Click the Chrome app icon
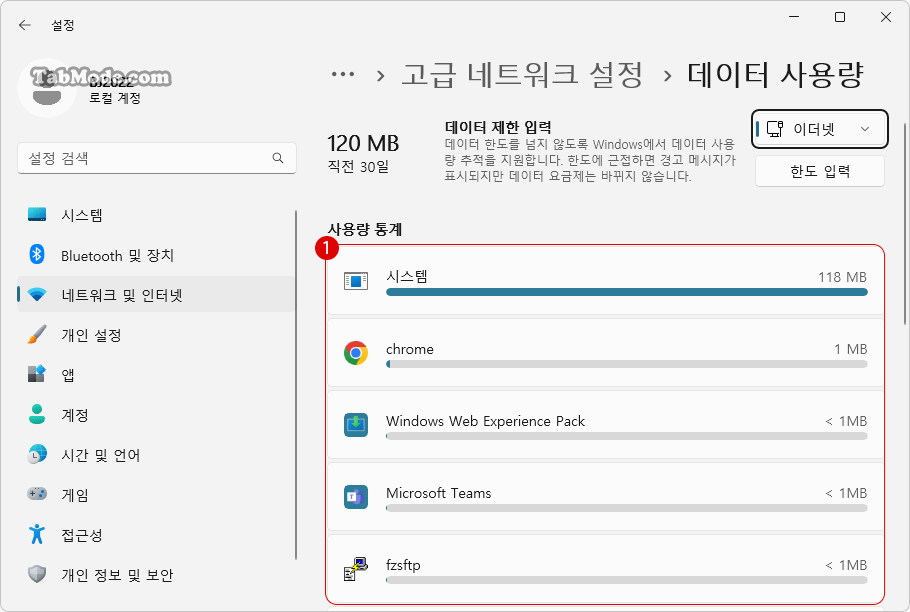Screen dimensions: 910x612 tap(356, 353)
